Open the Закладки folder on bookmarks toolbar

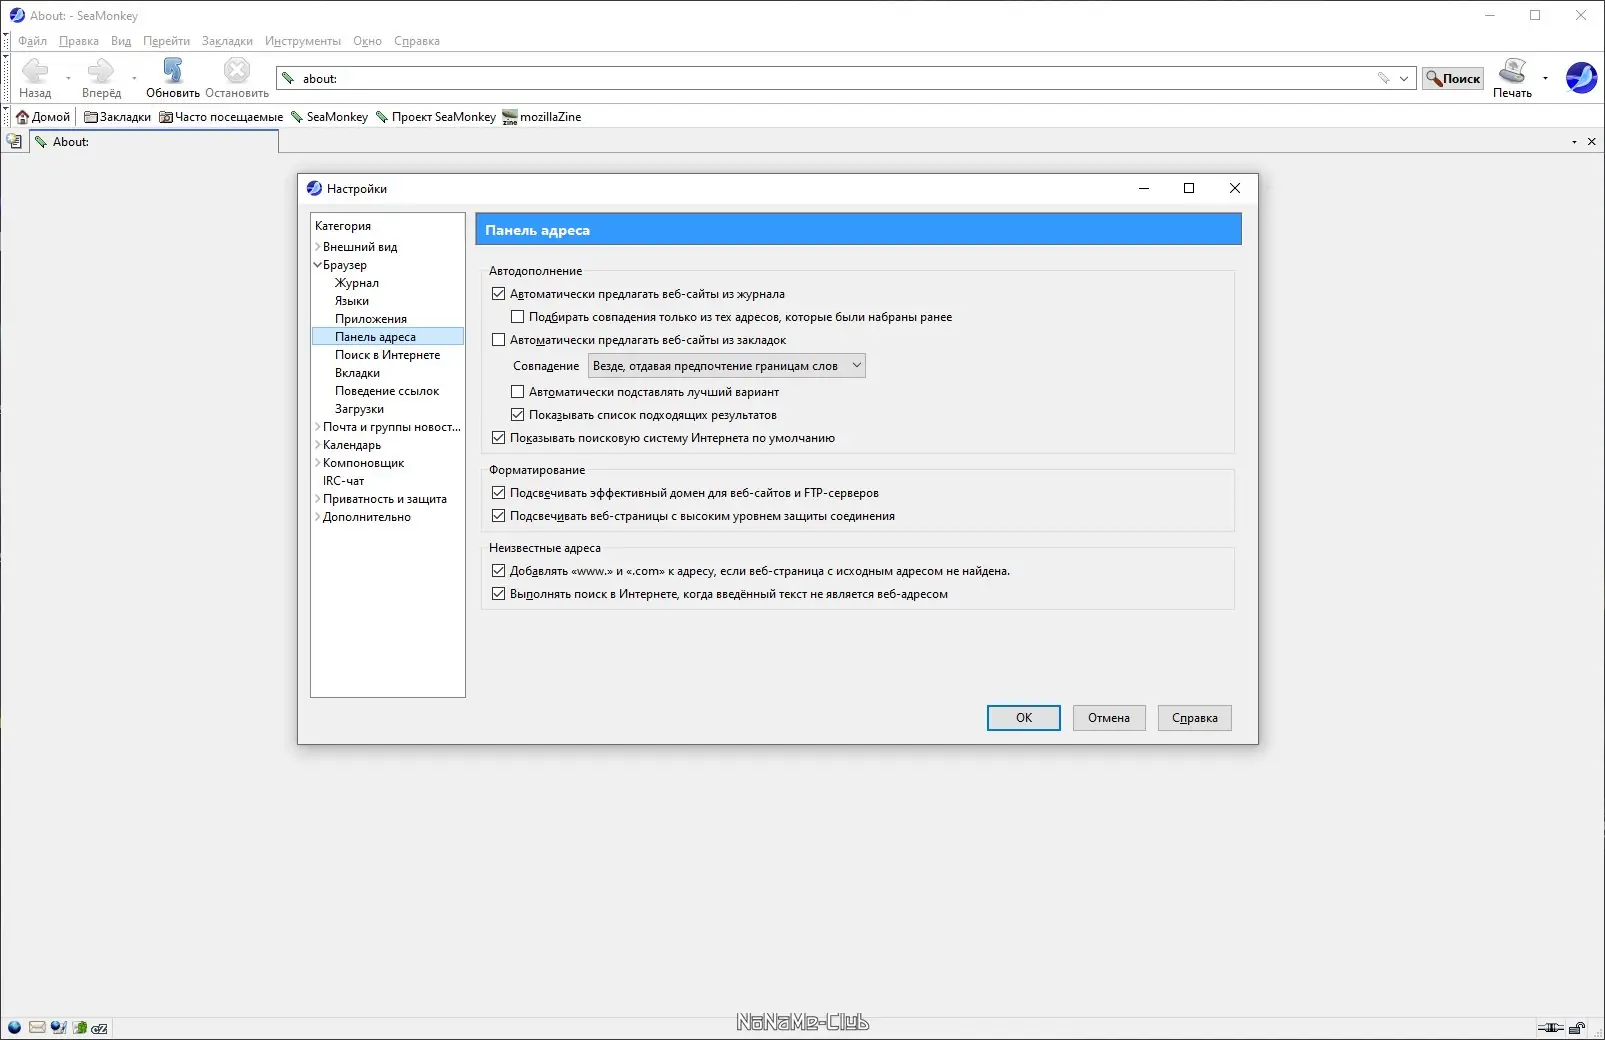click(x=117, y=117)
